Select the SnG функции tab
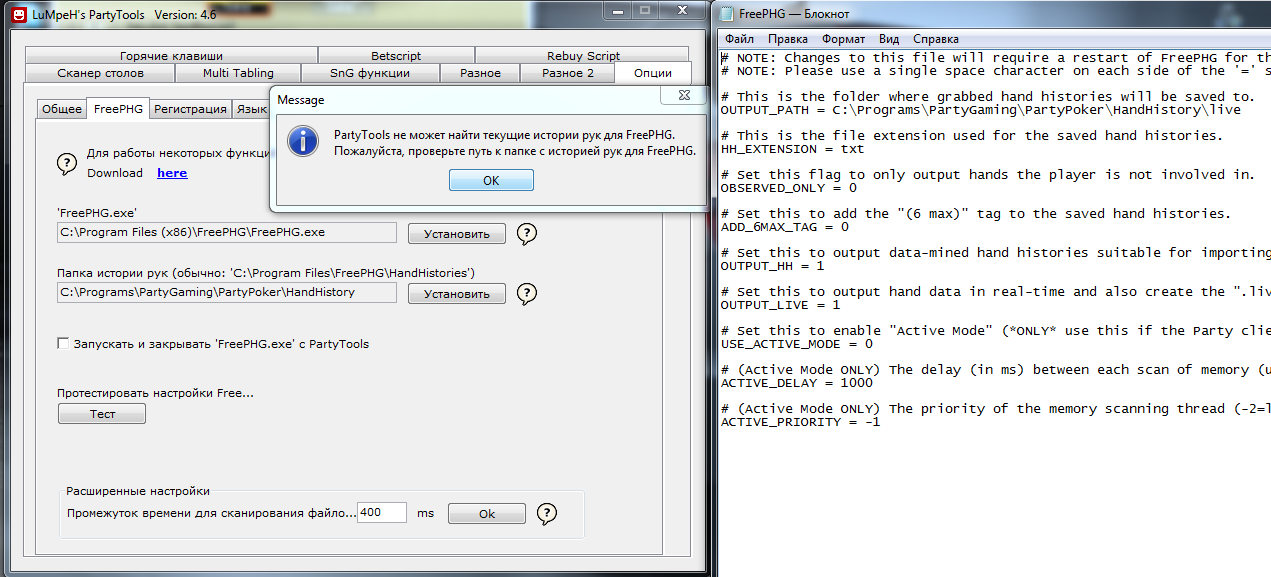This screenshot has width=1271, height=577. [x=370, y=73]
